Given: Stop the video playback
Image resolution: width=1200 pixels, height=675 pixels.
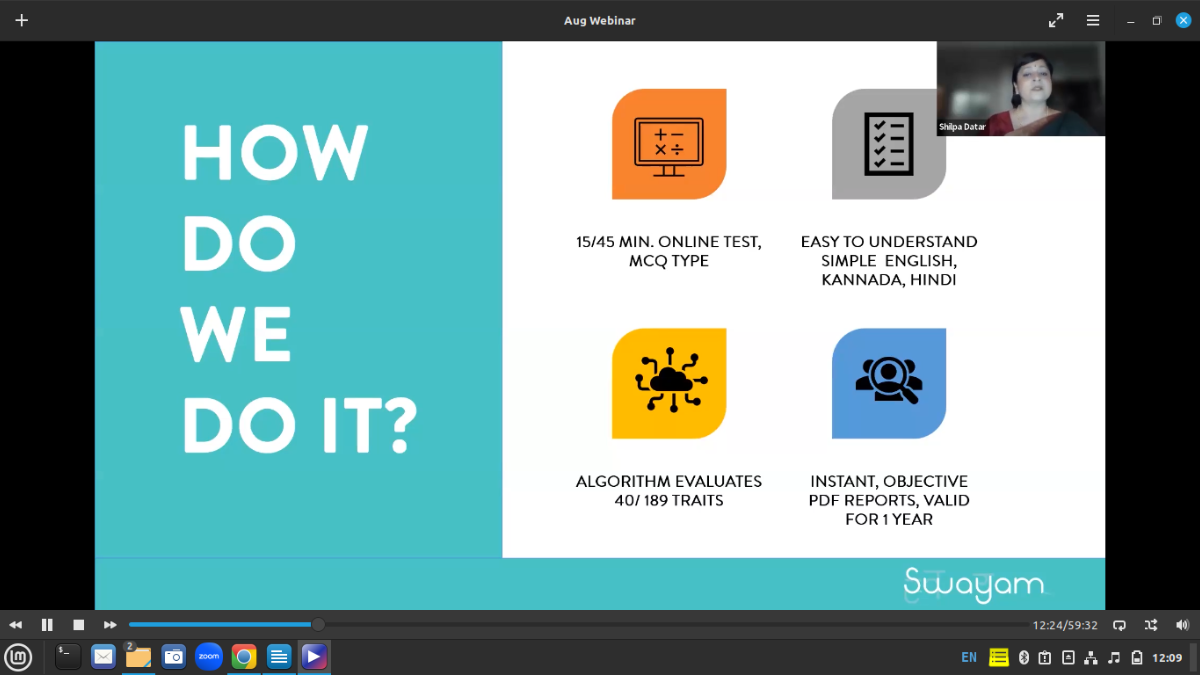Looking at the screenshot, I should click(x=79, y=625).
